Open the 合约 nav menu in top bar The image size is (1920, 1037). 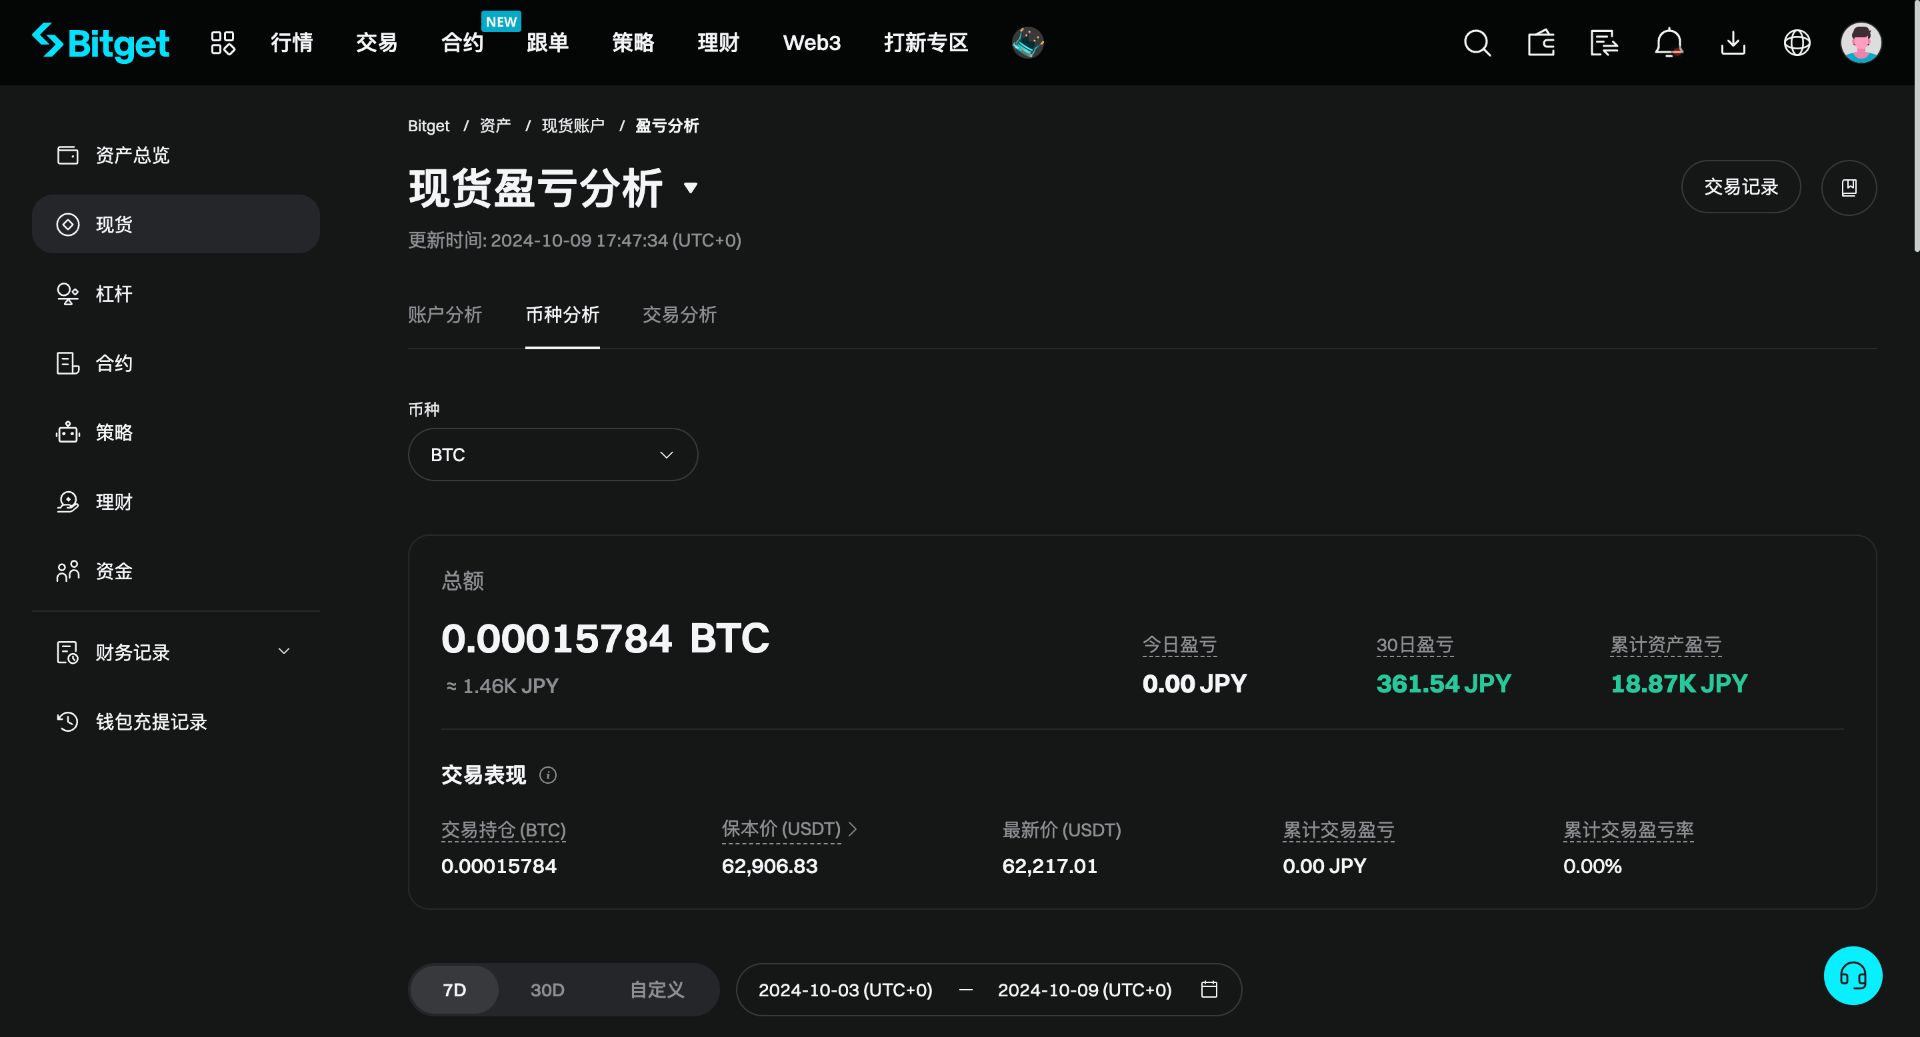point(463,42)
